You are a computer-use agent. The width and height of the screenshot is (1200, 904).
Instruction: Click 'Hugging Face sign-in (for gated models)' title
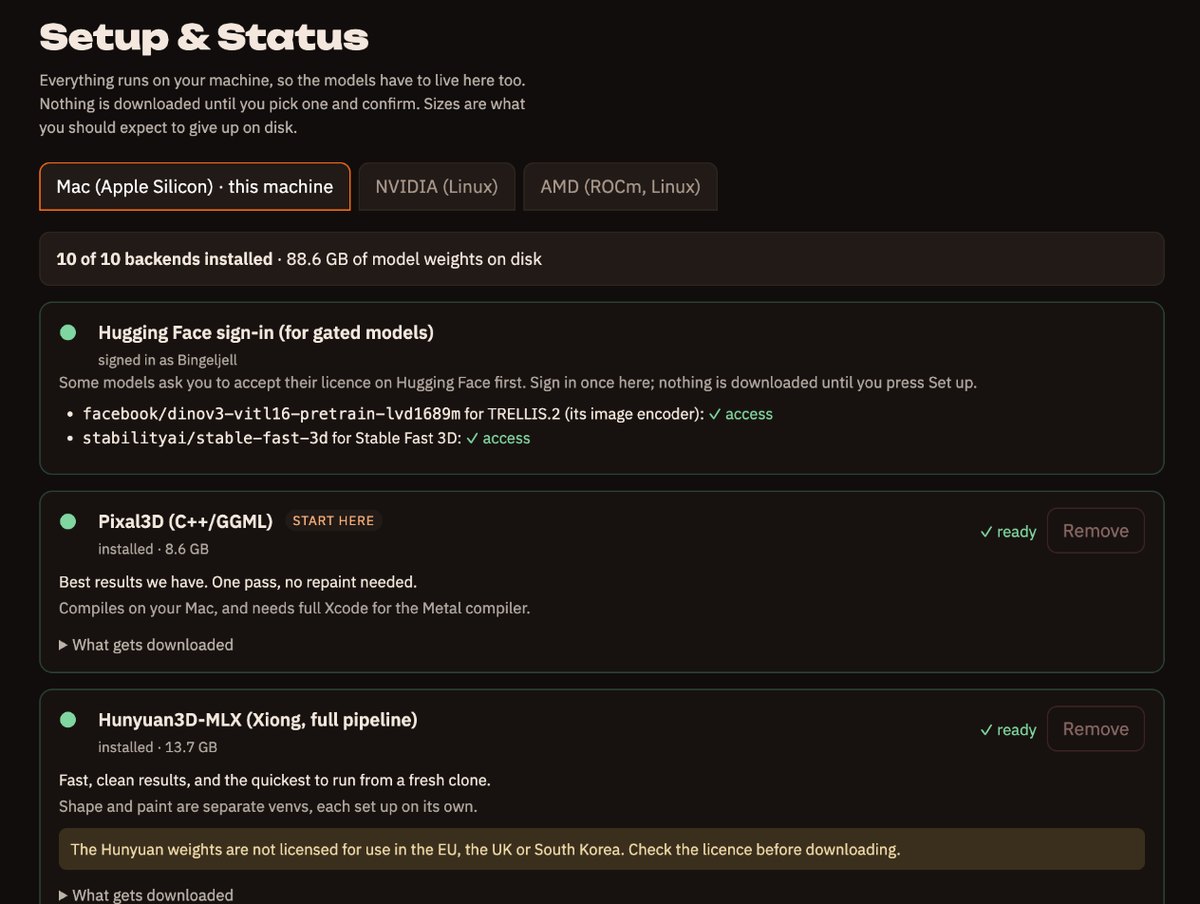pyautogui.click(x=266, y=332)
